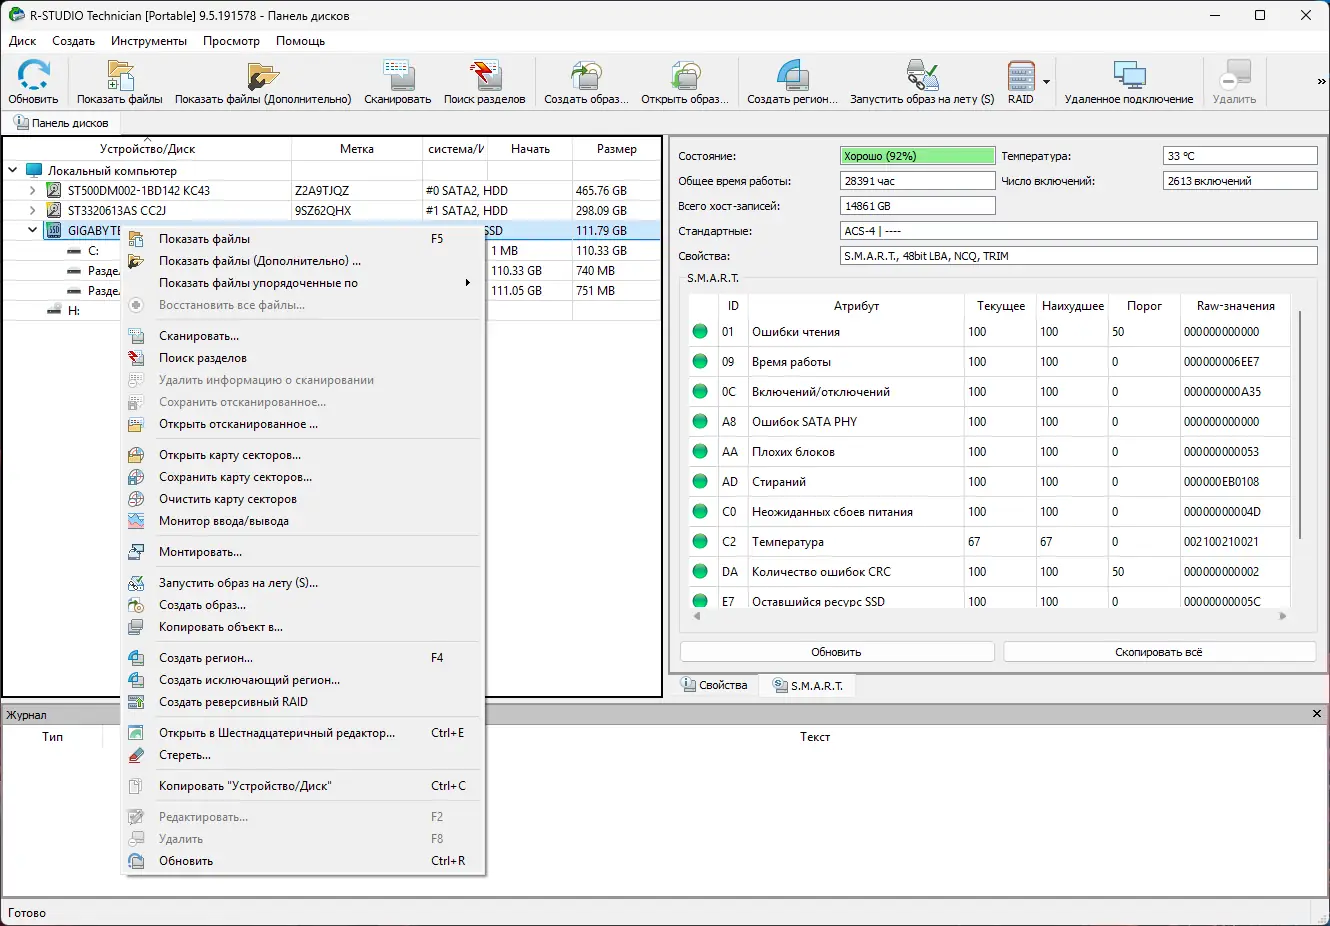Open Поиск разделов in the toolbar
Image resolution: width=1330 pixels, height=926 pixels.
(x=484, y=81)
